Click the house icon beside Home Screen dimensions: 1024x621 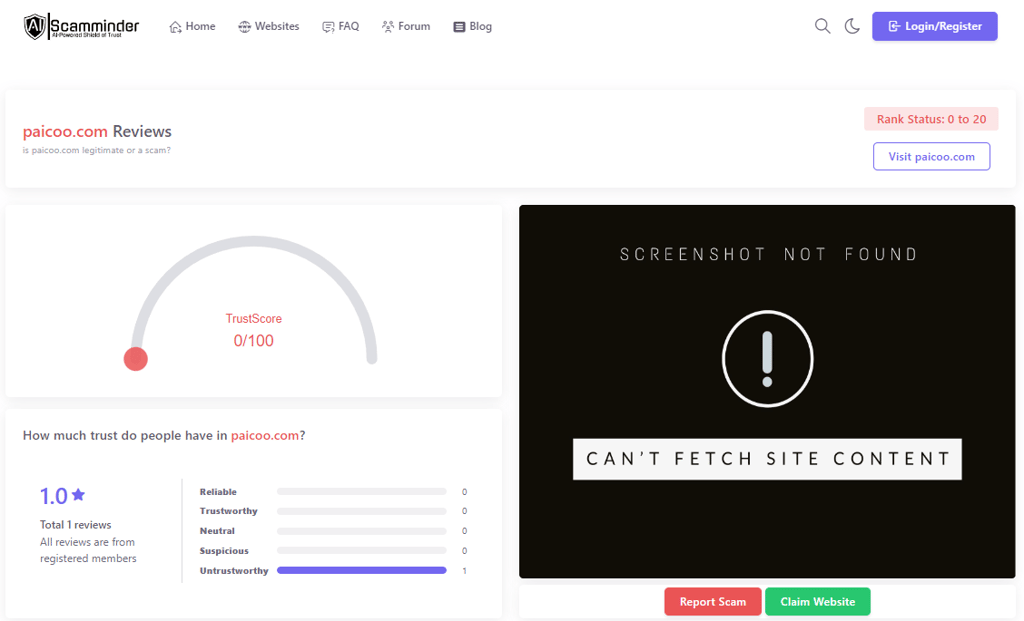click(x=175, y=27)
